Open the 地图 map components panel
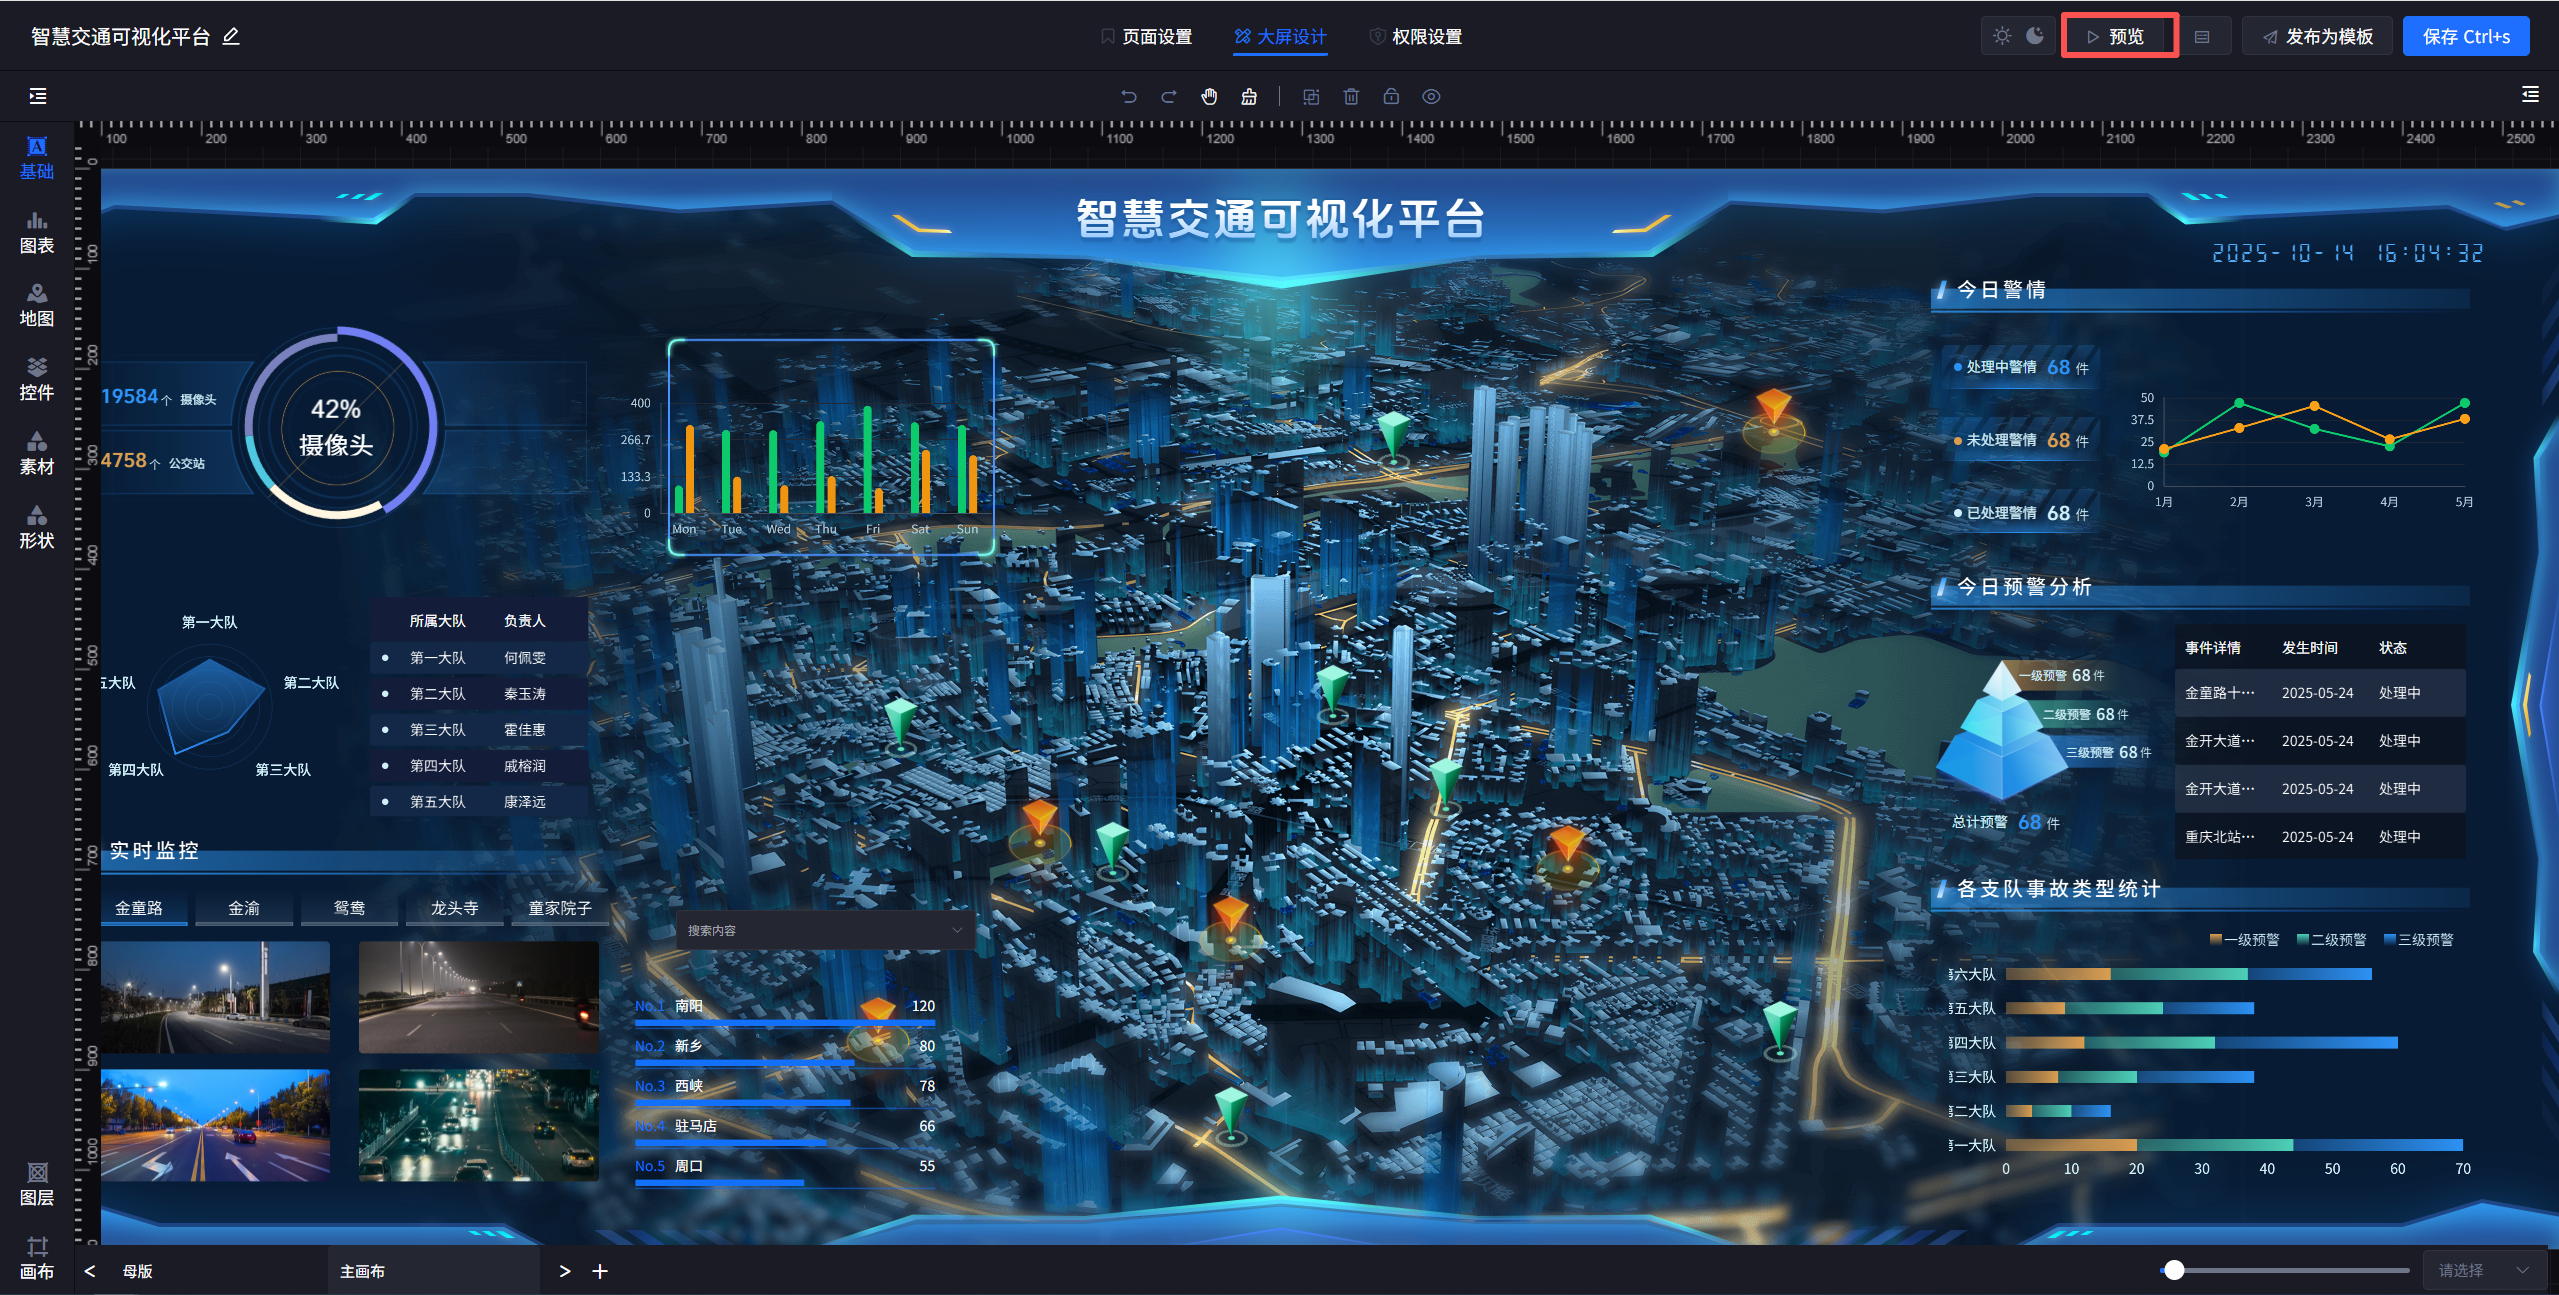Screen dimensions: 2559x1295 37,306
